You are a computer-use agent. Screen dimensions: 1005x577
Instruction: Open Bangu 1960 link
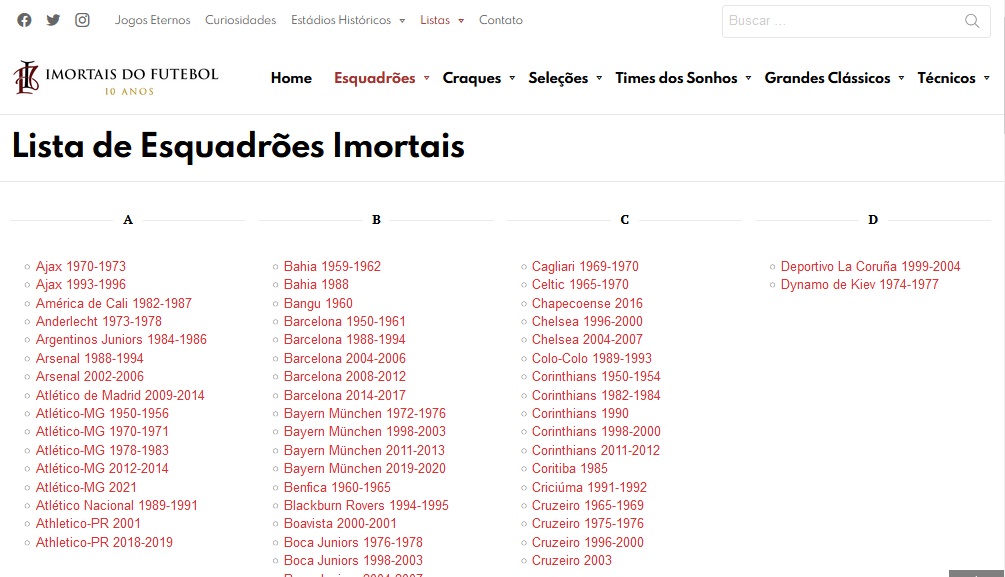(x=318, y=303)
